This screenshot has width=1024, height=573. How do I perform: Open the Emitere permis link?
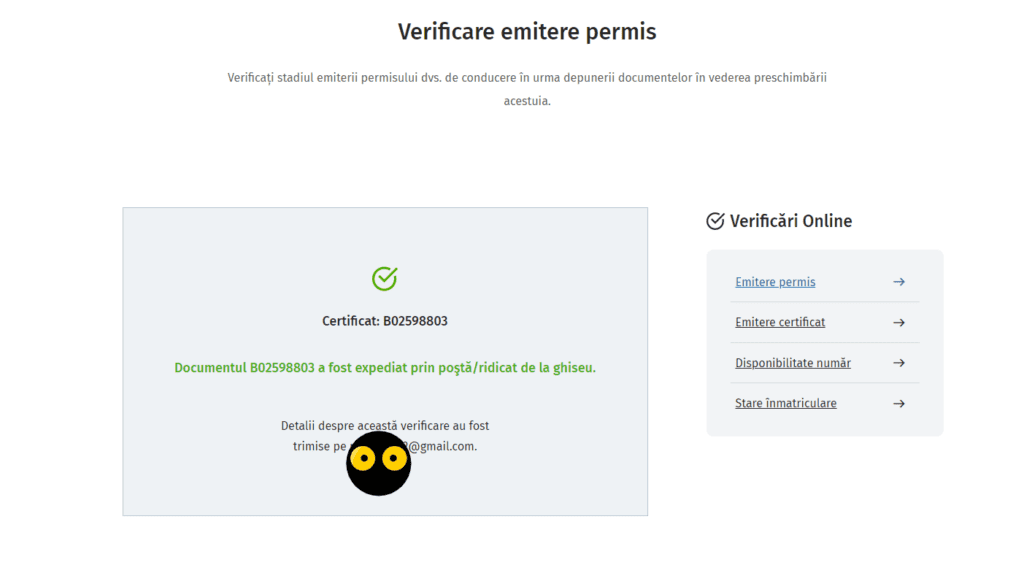click(x=775, y=282)
